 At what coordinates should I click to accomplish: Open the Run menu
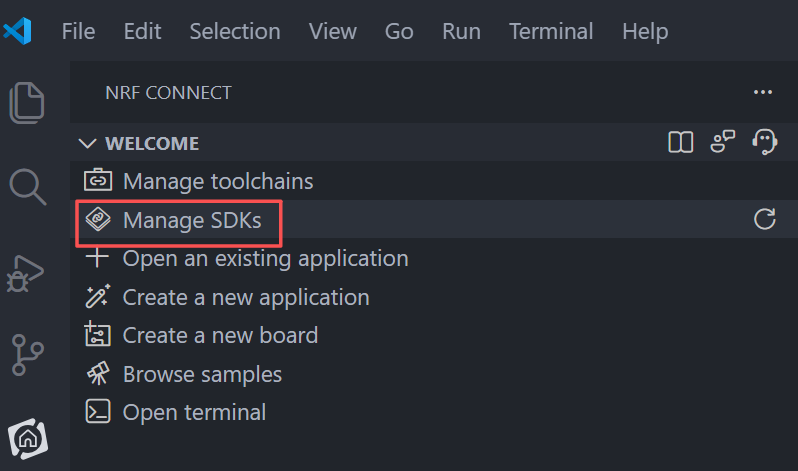coord(462,32)
